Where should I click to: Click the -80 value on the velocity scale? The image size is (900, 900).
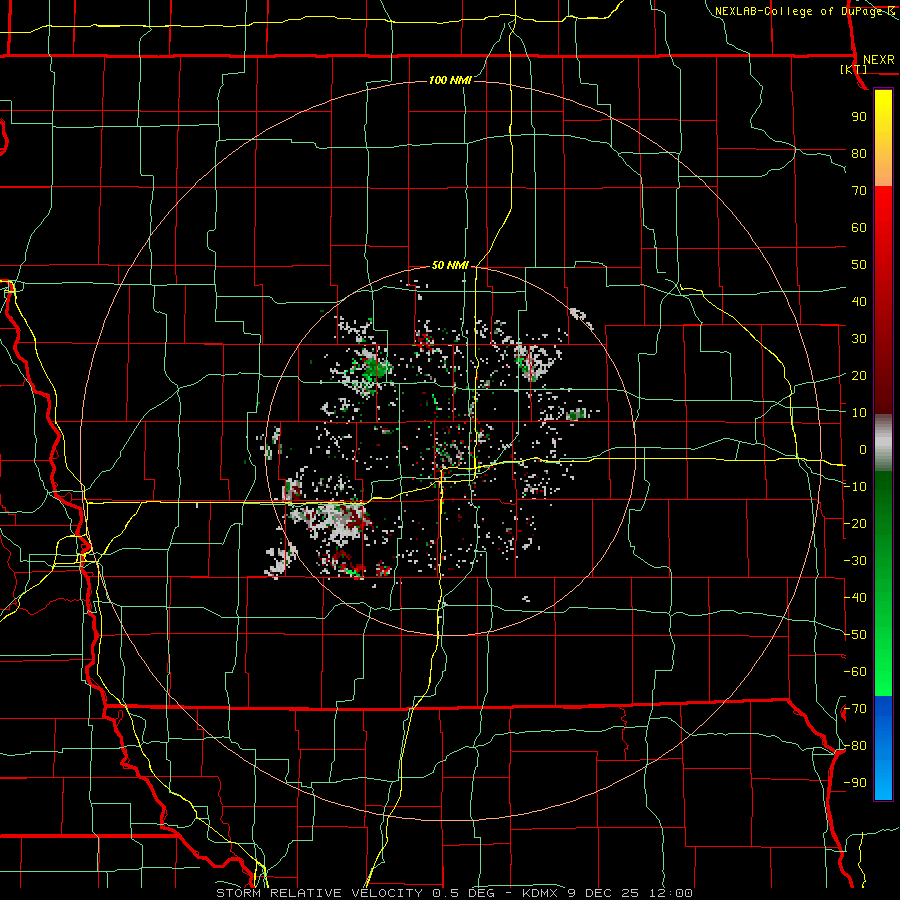855,746
